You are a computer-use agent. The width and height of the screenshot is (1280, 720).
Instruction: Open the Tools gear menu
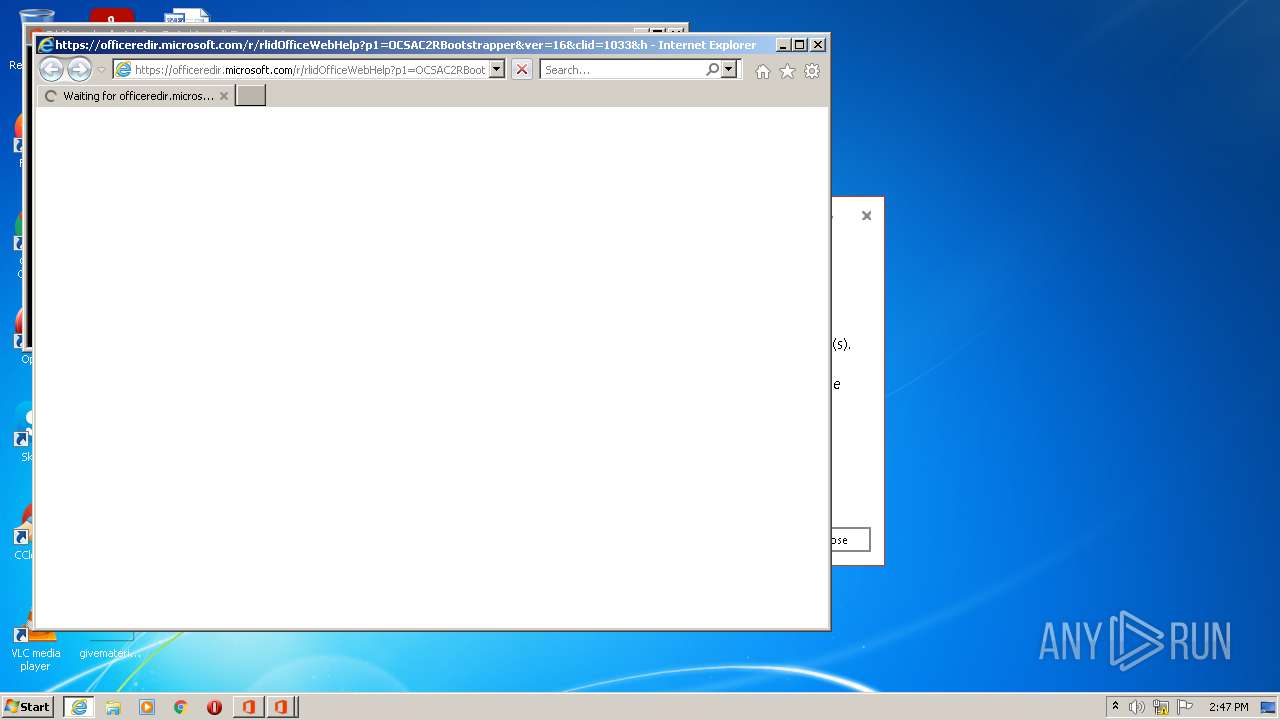click(812, 71)
